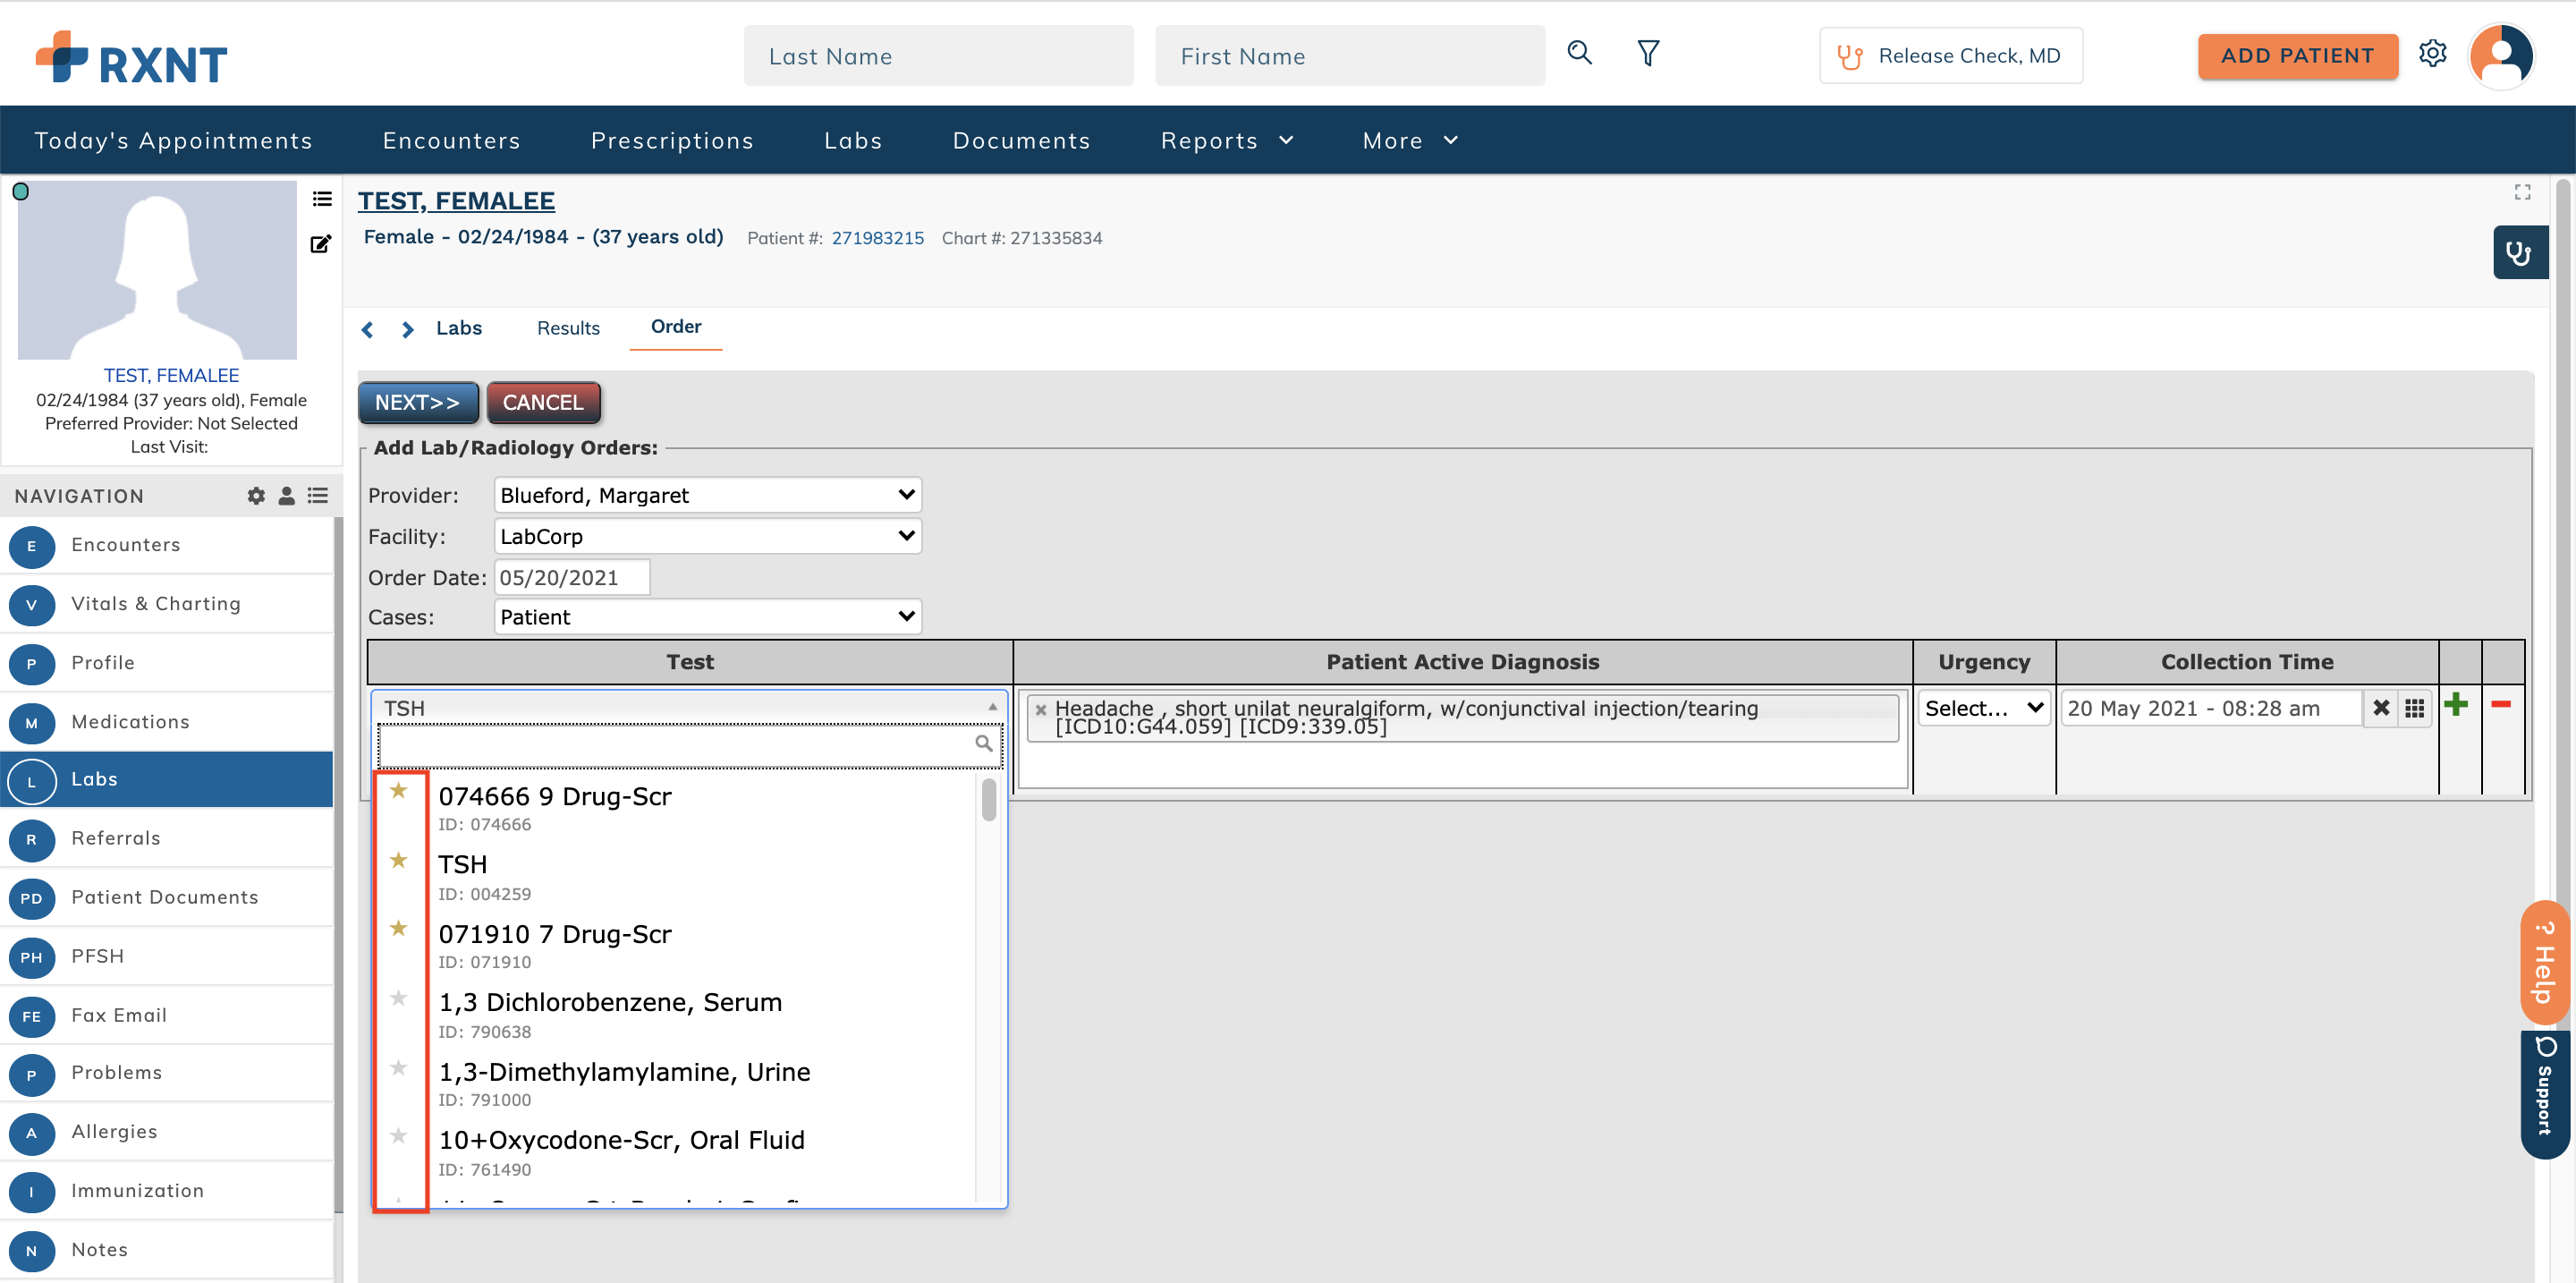
Task: Click the patient search magnifier icon
Action: (1579, 53)
